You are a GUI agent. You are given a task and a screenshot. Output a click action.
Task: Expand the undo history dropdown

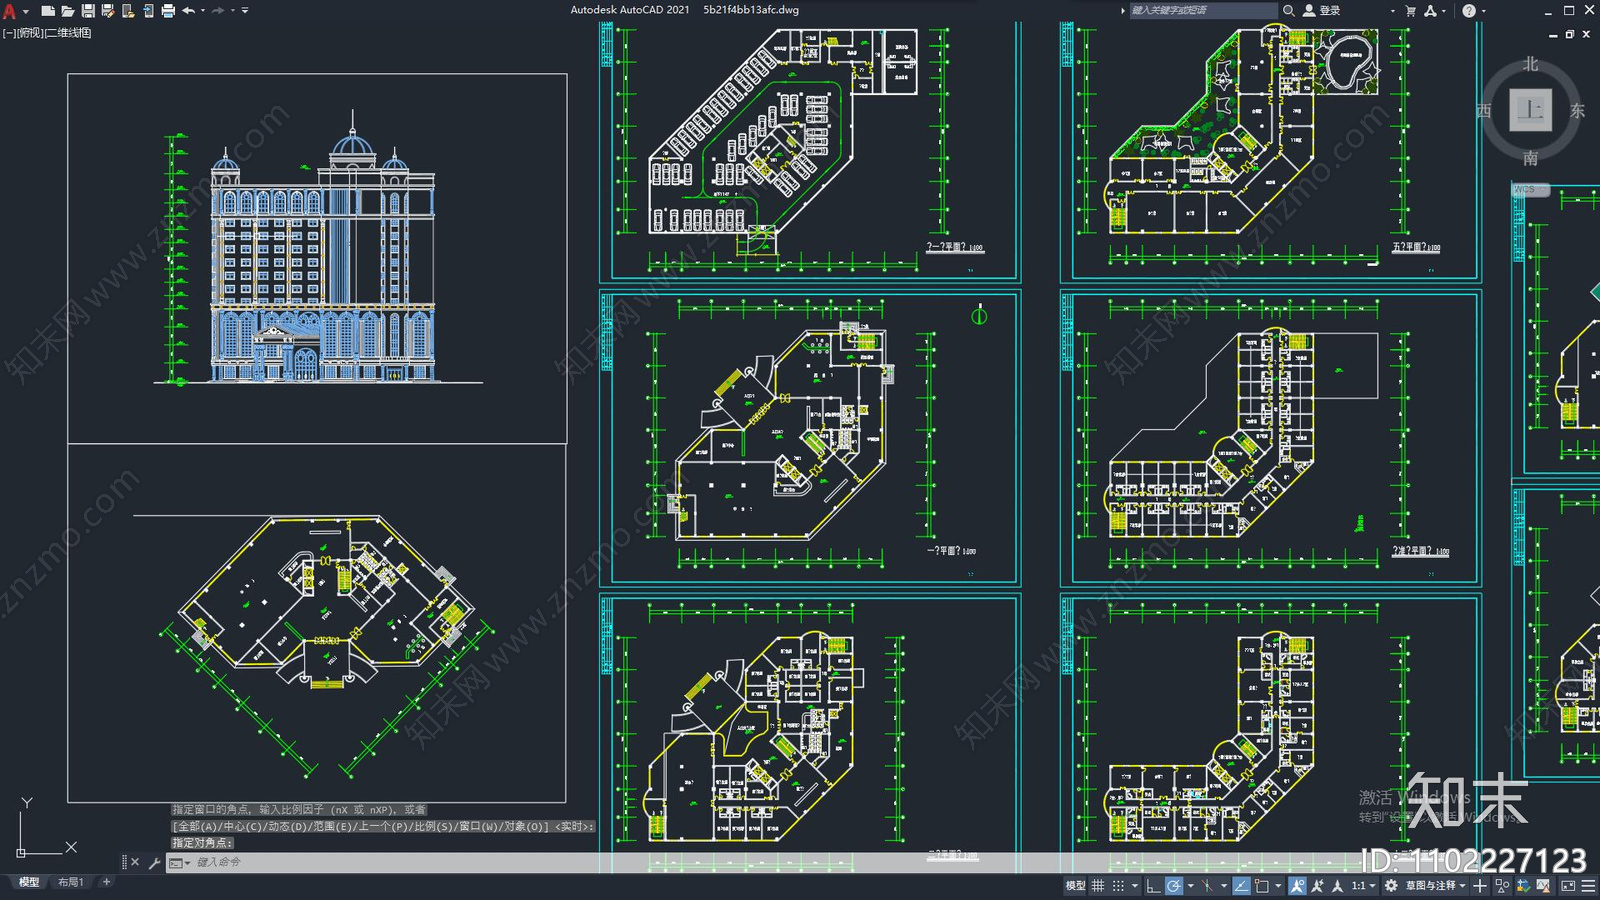pyautogui.click(x=203, y=11)
